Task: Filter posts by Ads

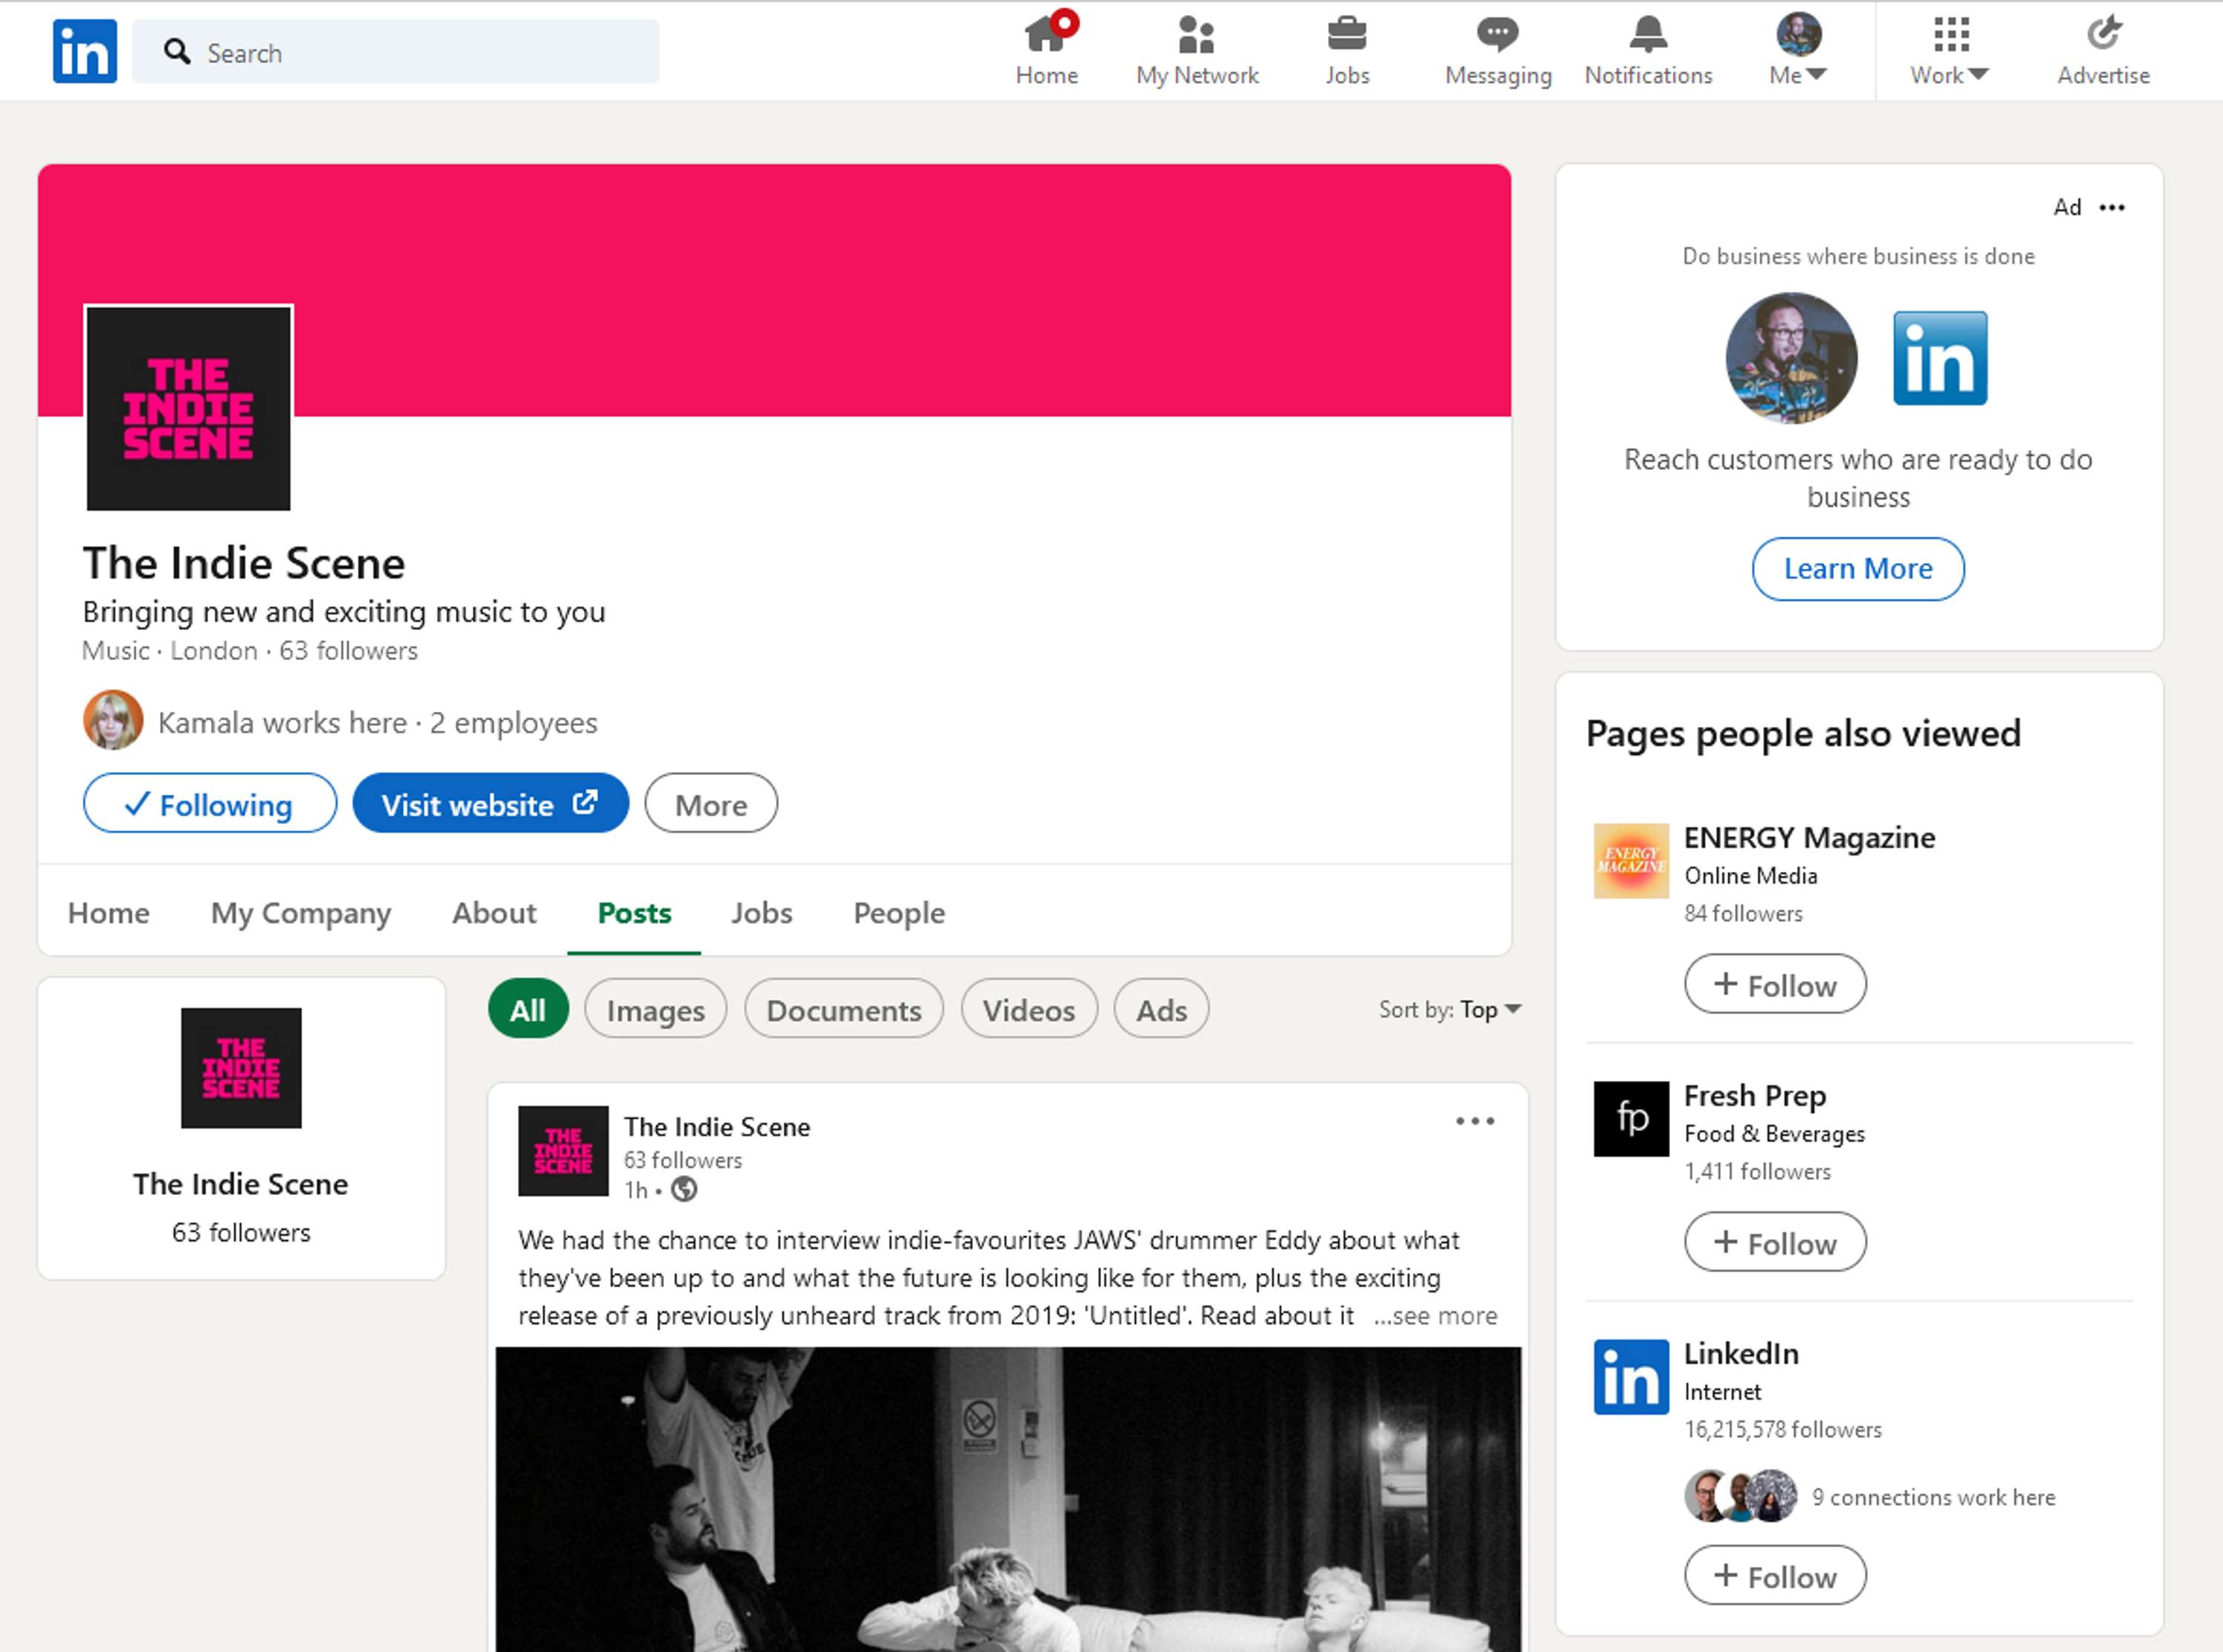Action: [1161, 1008]
